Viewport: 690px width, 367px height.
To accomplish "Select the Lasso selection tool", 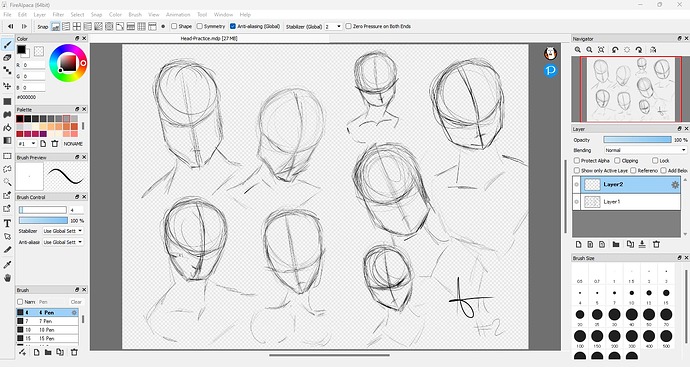I will [7, 169].
